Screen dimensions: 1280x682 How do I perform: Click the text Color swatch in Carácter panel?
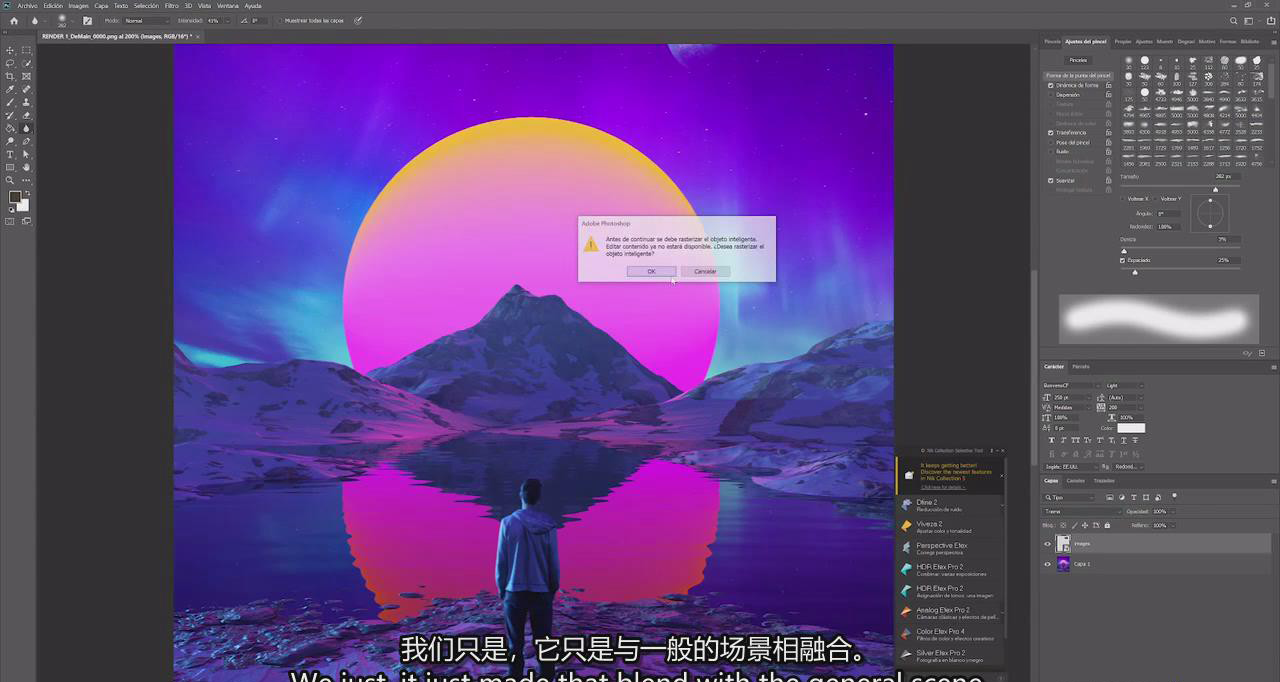[1131, 428]
